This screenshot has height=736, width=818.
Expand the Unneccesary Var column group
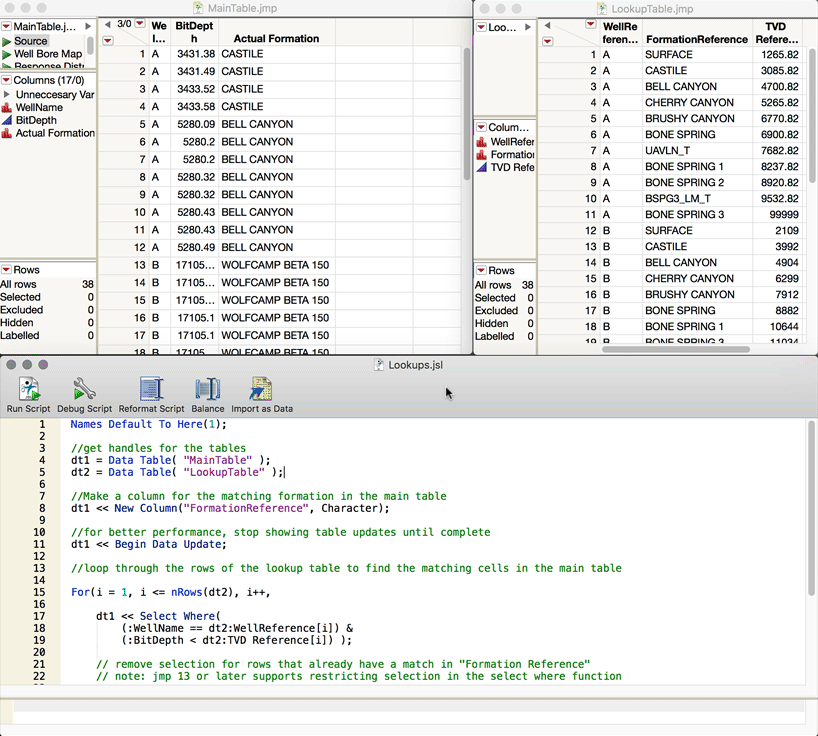coord(7,94)
